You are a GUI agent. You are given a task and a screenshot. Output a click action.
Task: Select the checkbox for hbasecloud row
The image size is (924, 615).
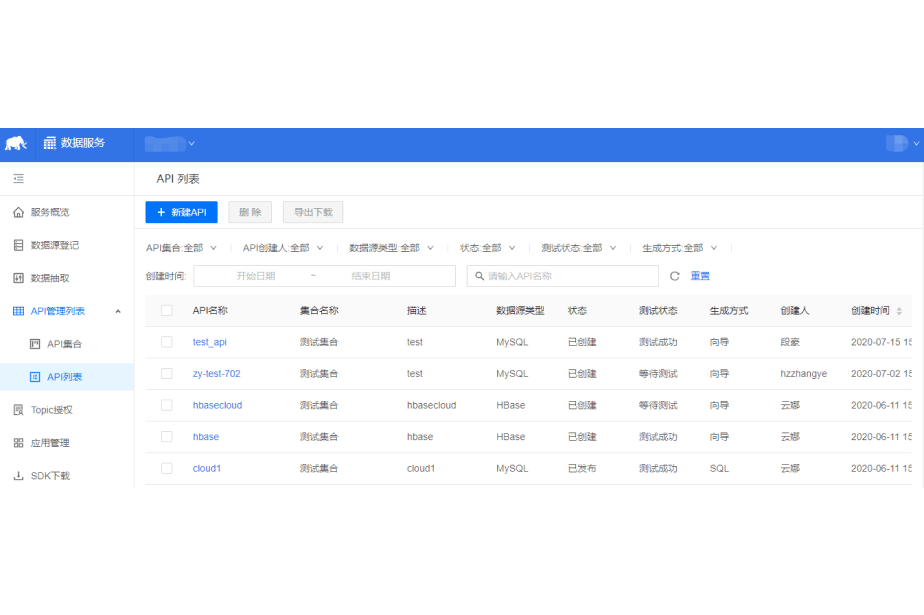coord(167,405)
